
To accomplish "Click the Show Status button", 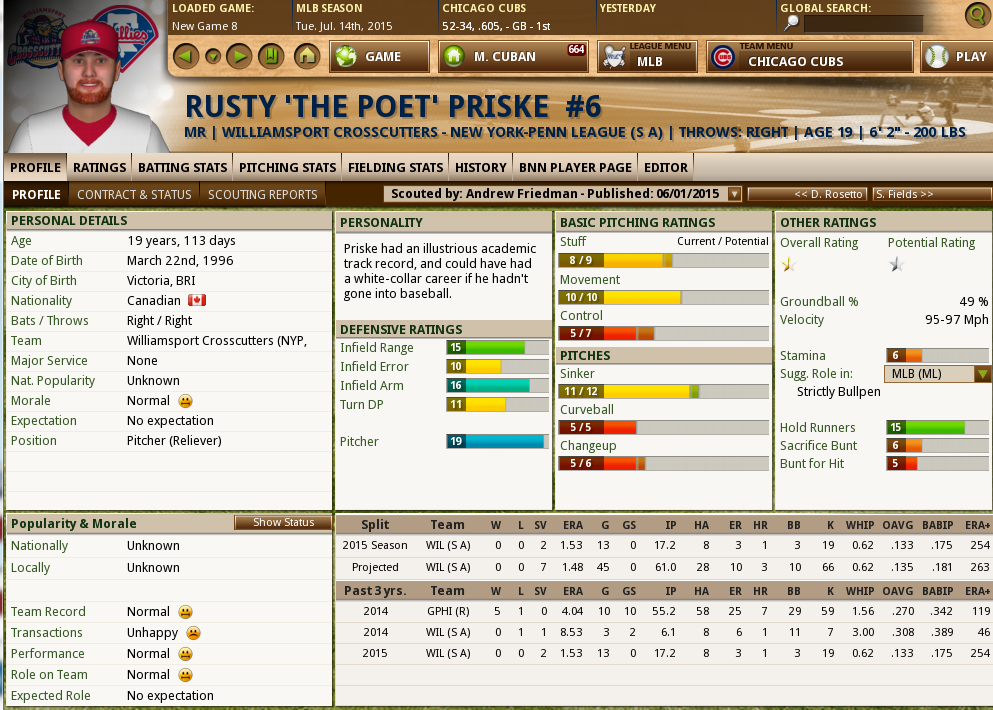I will 283,523.
